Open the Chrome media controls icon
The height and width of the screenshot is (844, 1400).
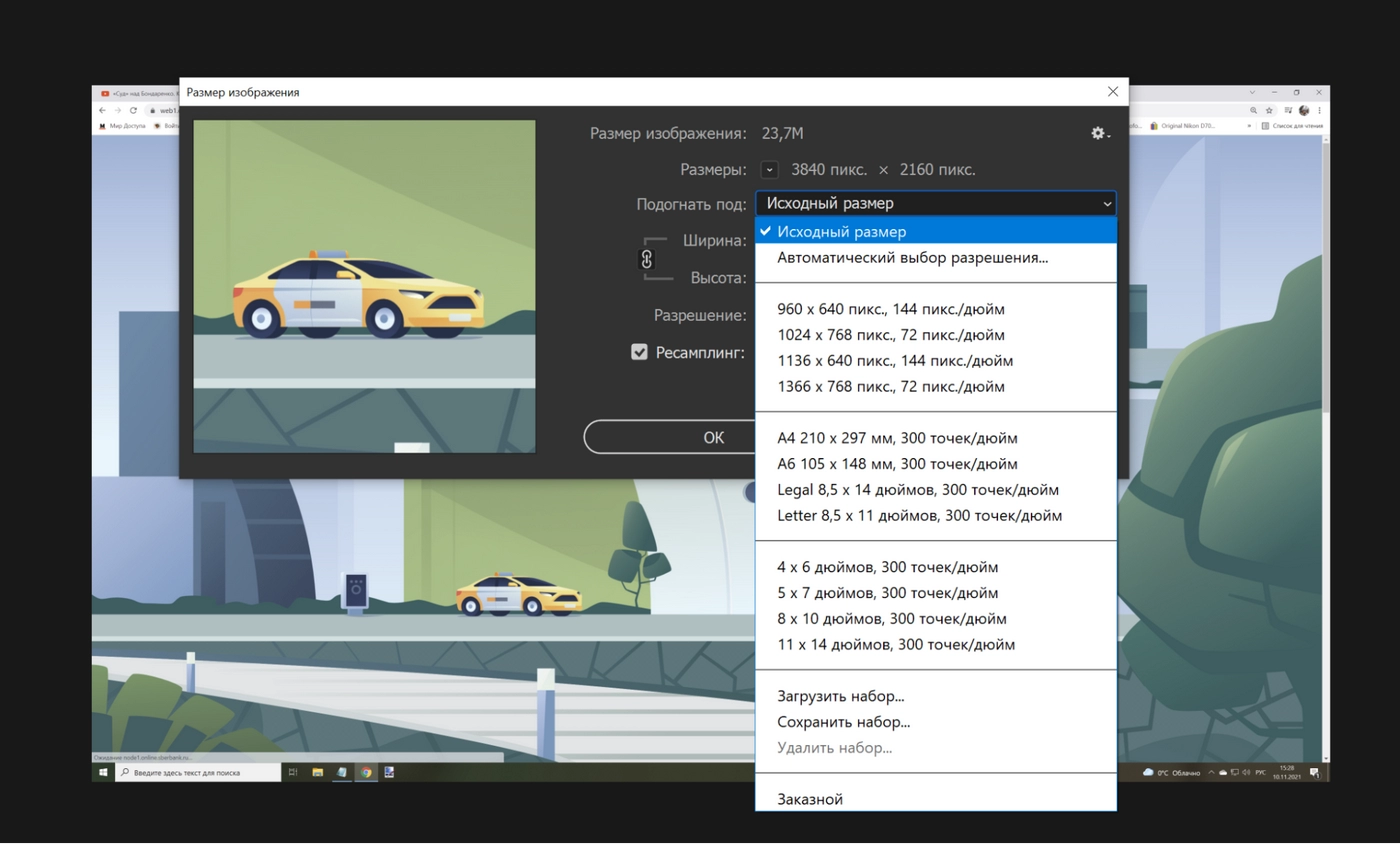[x=1289, y=110]
